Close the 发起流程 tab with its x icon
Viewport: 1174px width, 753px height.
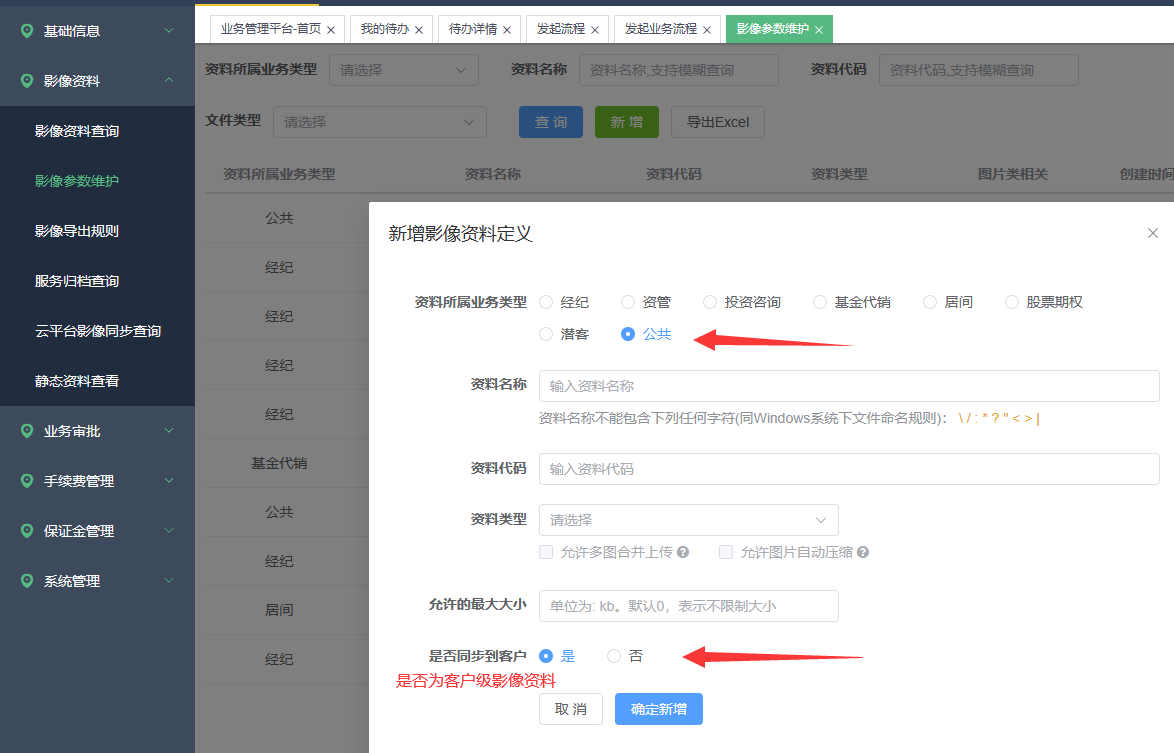click(x=595, y=30)
